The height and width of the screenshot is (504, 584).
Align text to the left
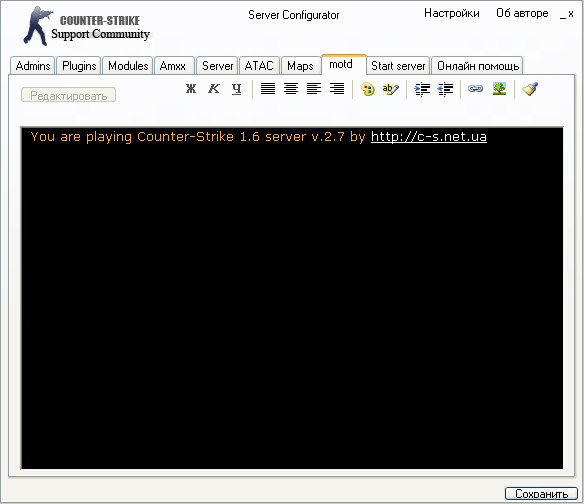tap(314, 89)
